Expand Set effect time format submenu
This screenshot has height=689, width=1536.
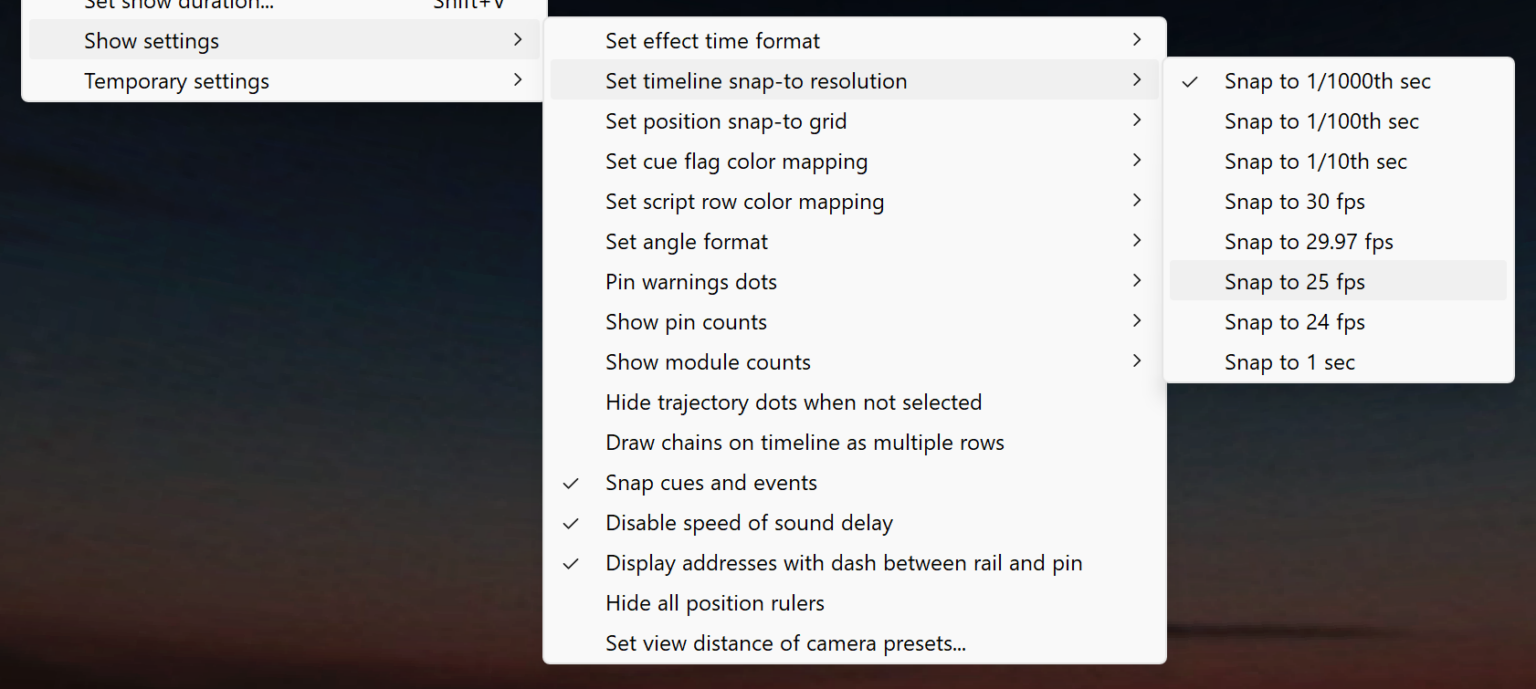point(712,41)
